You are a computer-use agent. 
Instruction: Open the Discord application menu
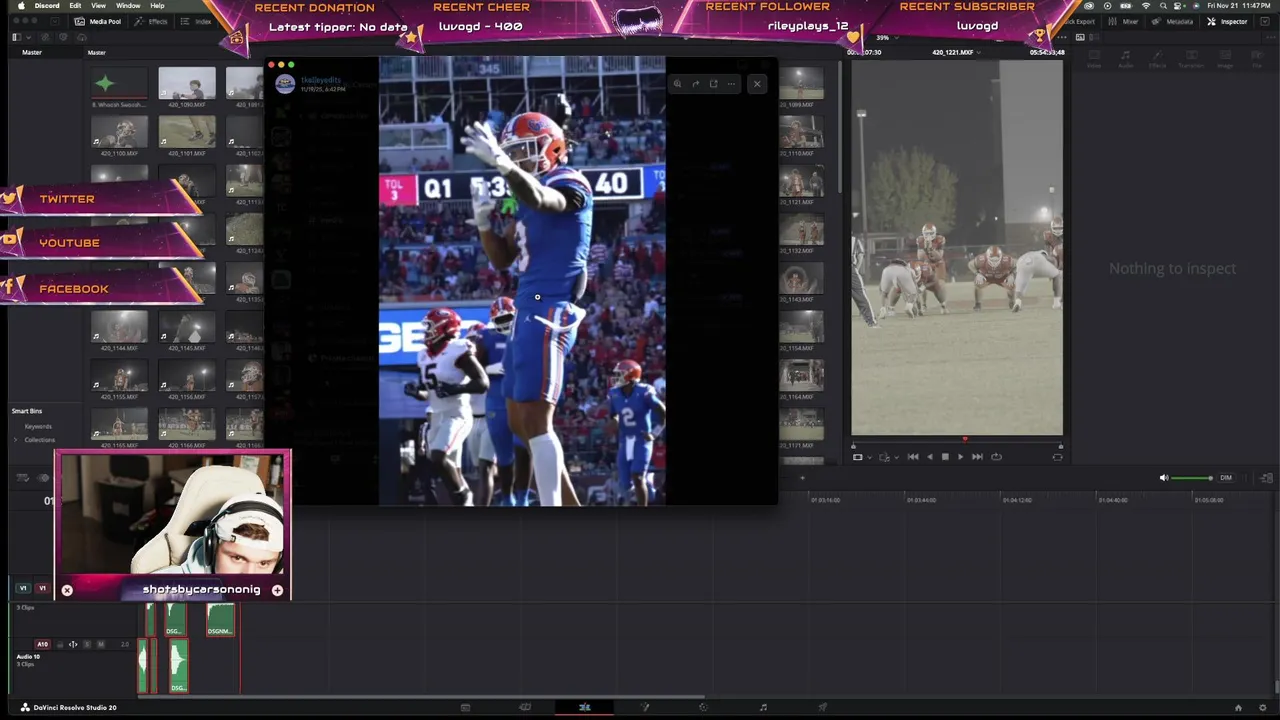click(x=46, y=5)
